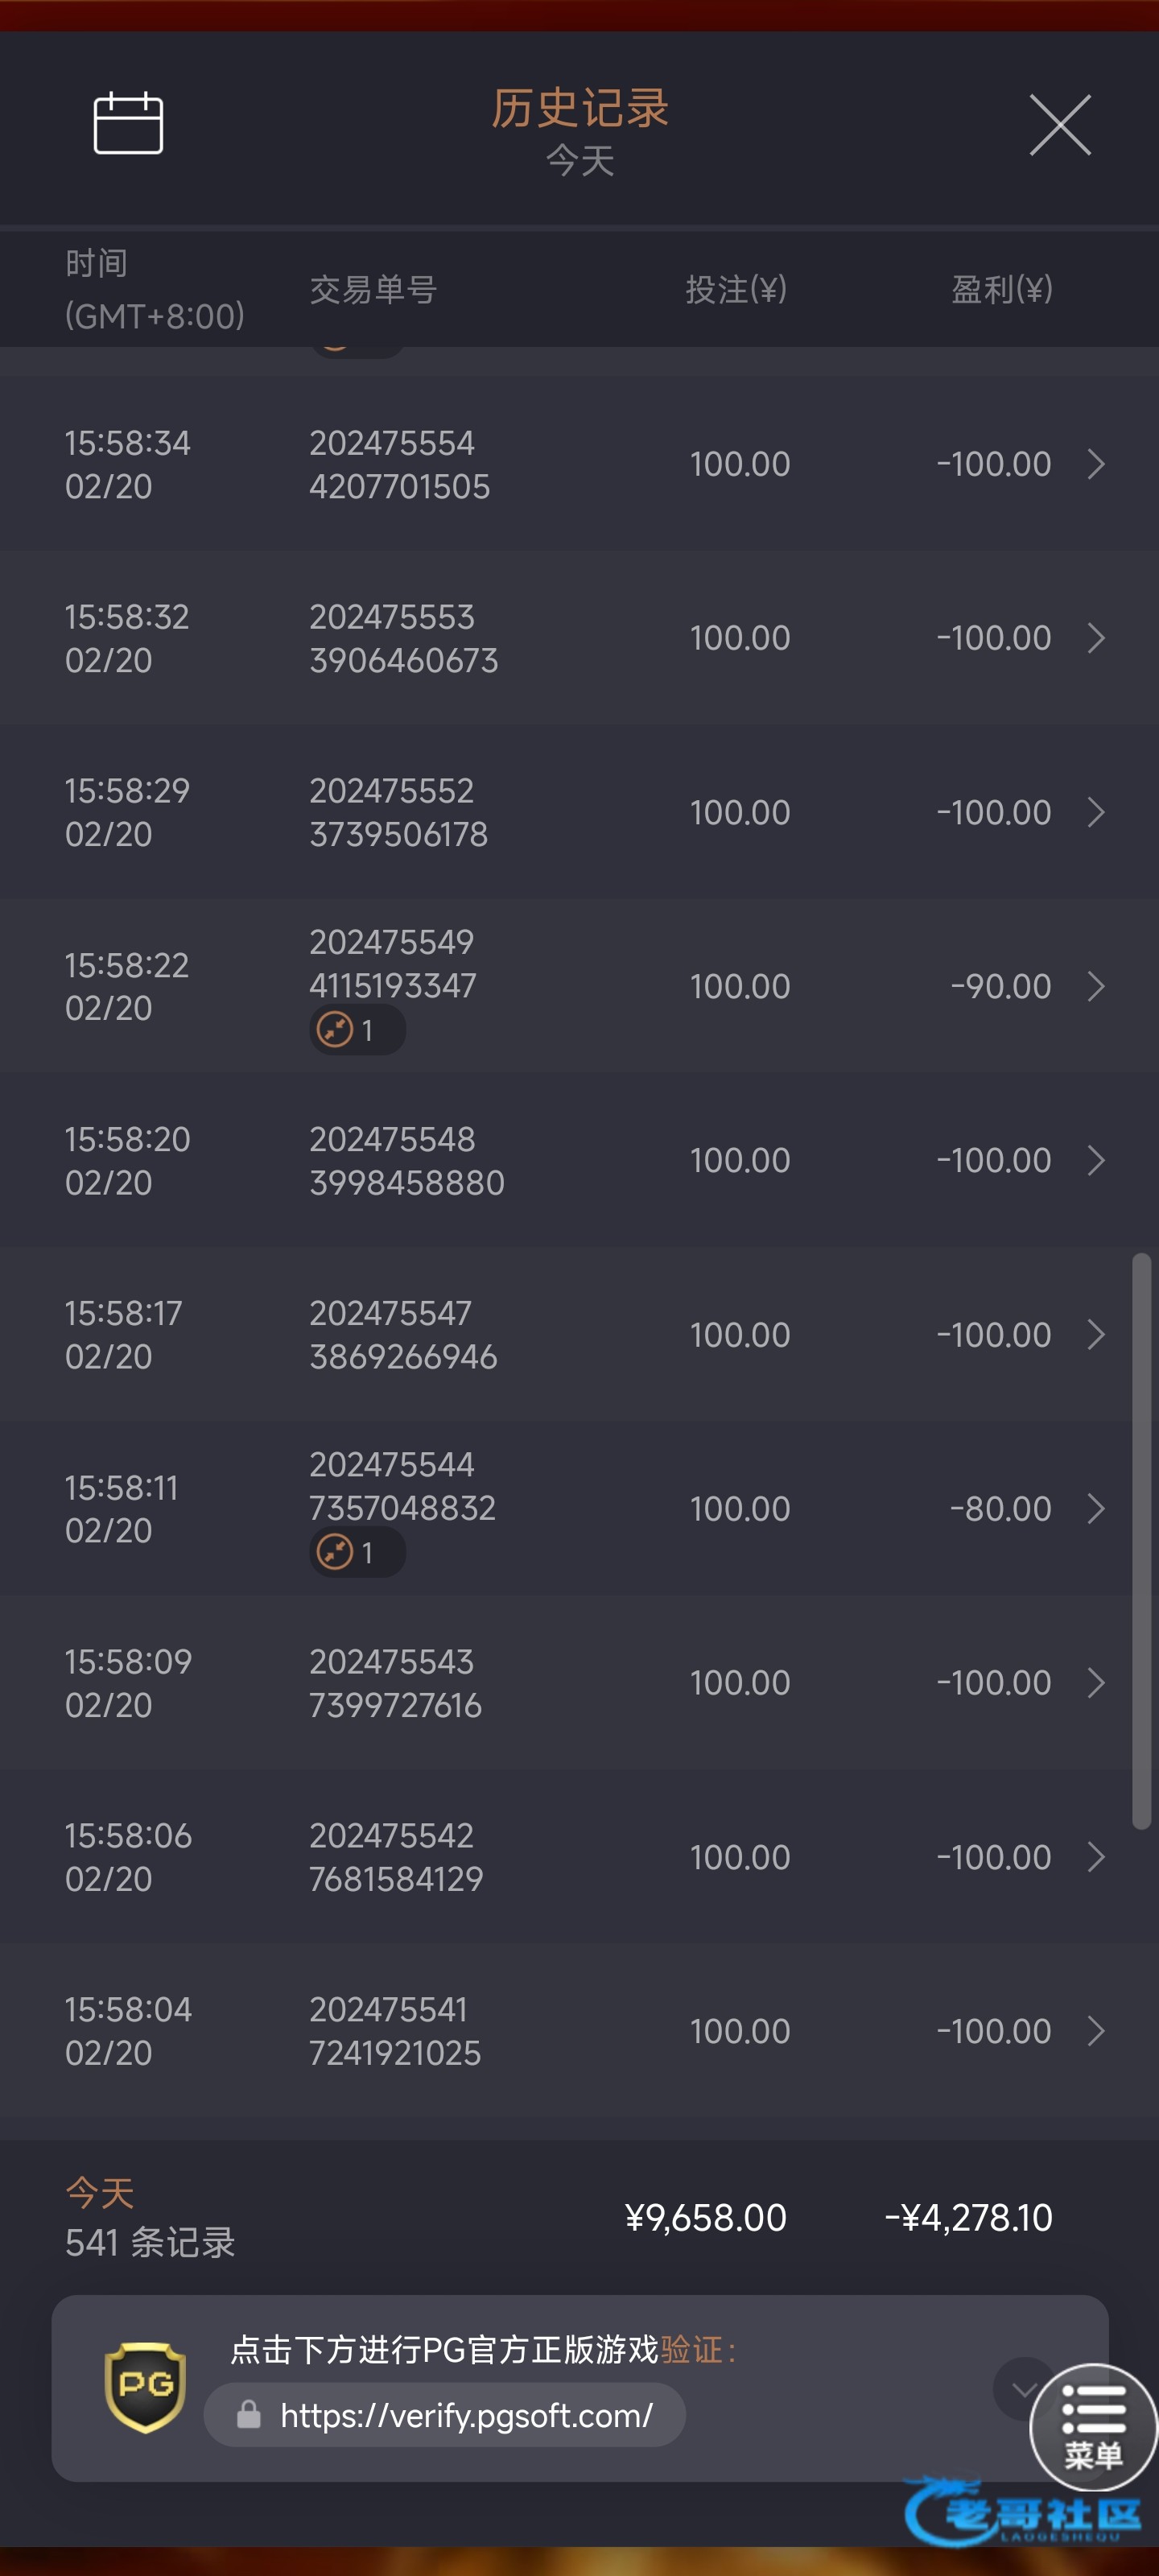
Task: Open the -80.00 profit record arrow
Action: (x=1096, y=1508)
